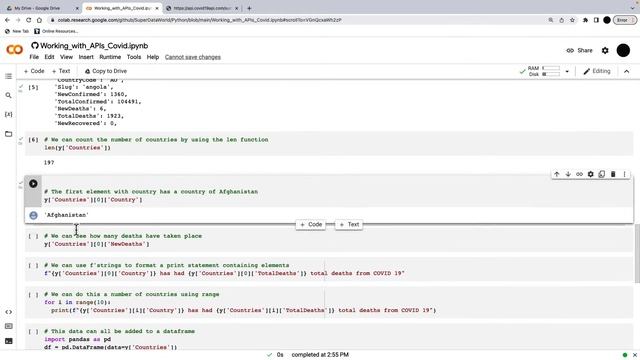Click the Disk usage bar
The width and height of the screenshot is (640, 360).
point(551,74)
